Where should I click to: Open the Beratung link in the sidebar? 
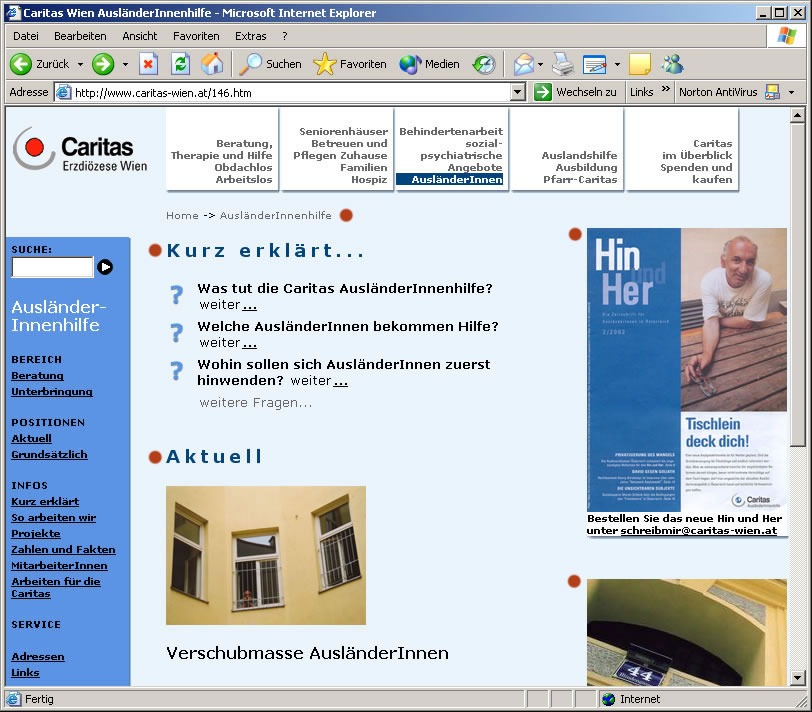coord(37,375)
